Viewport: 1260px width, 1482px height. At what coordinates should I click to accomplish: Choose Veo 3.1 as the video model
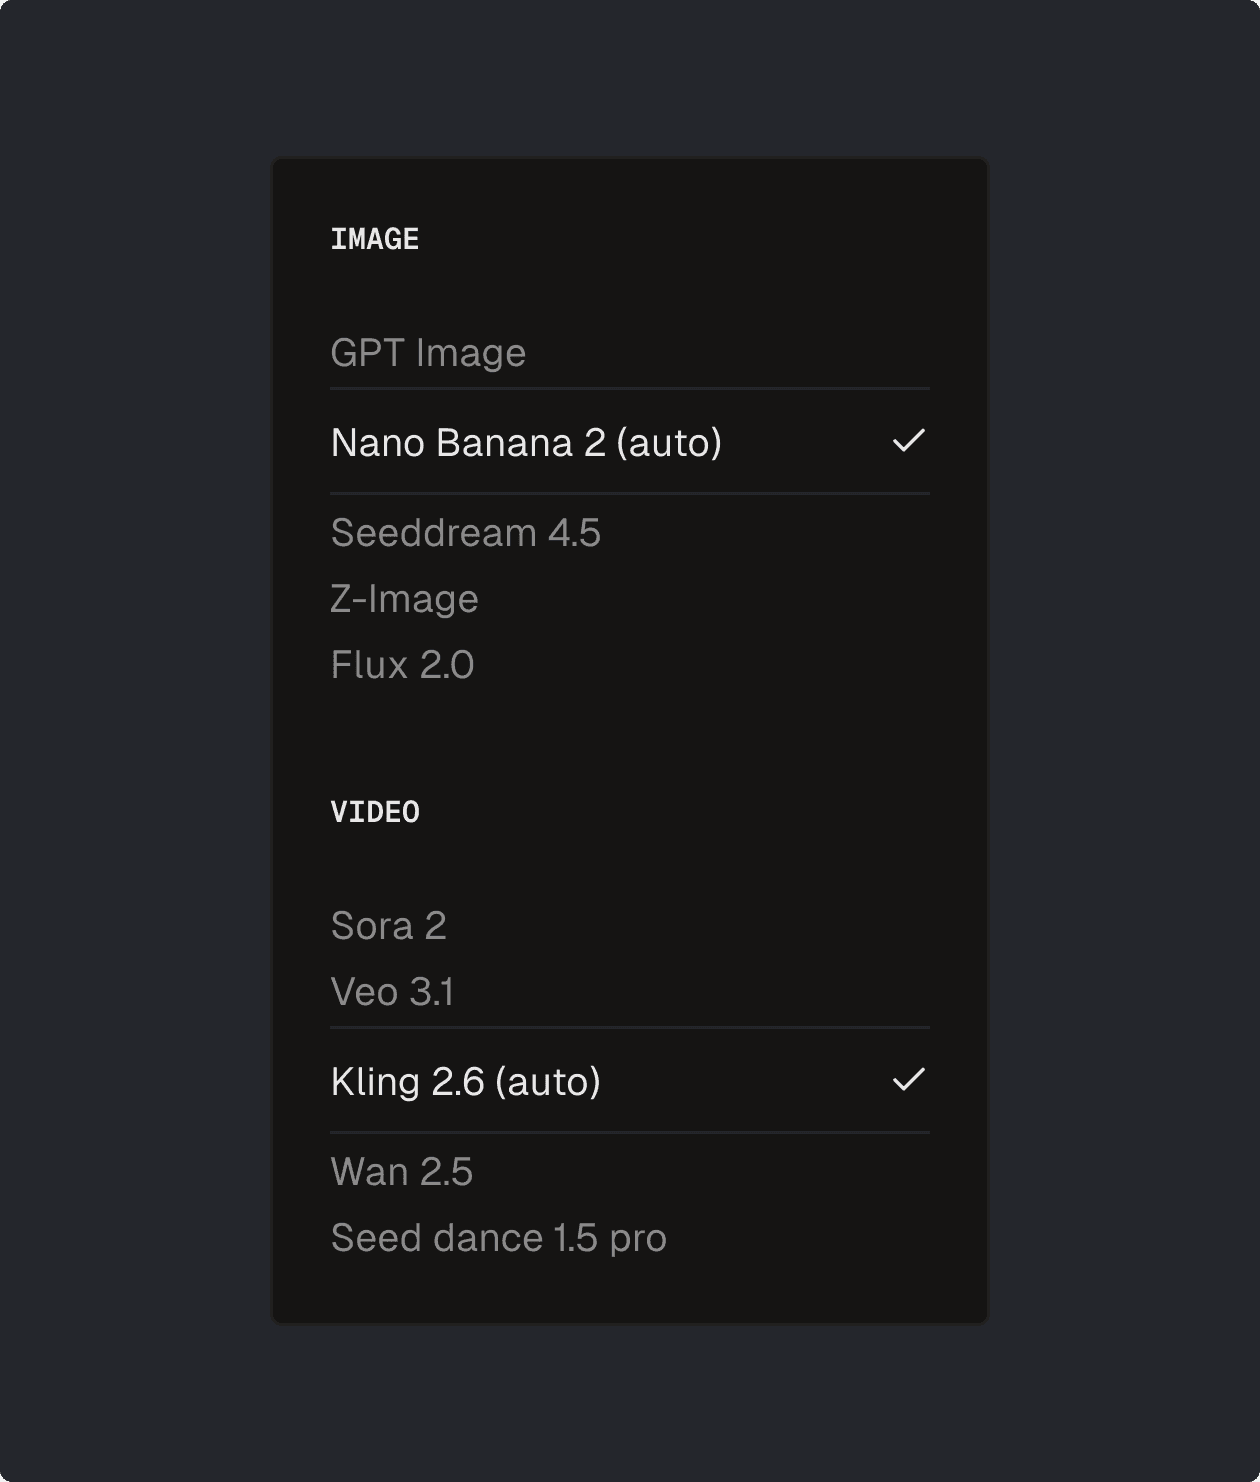tap(392, 992)
